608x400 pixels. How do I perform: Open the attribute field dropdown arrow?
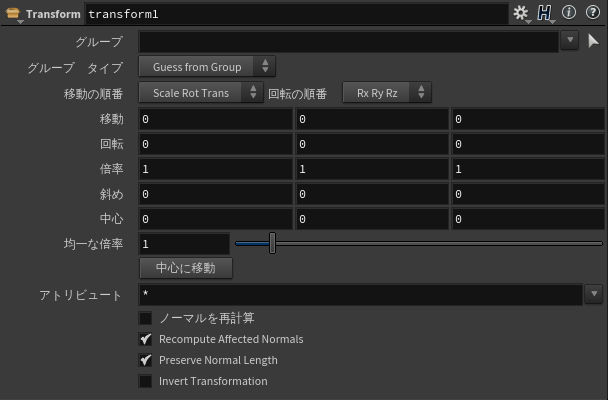593,294
